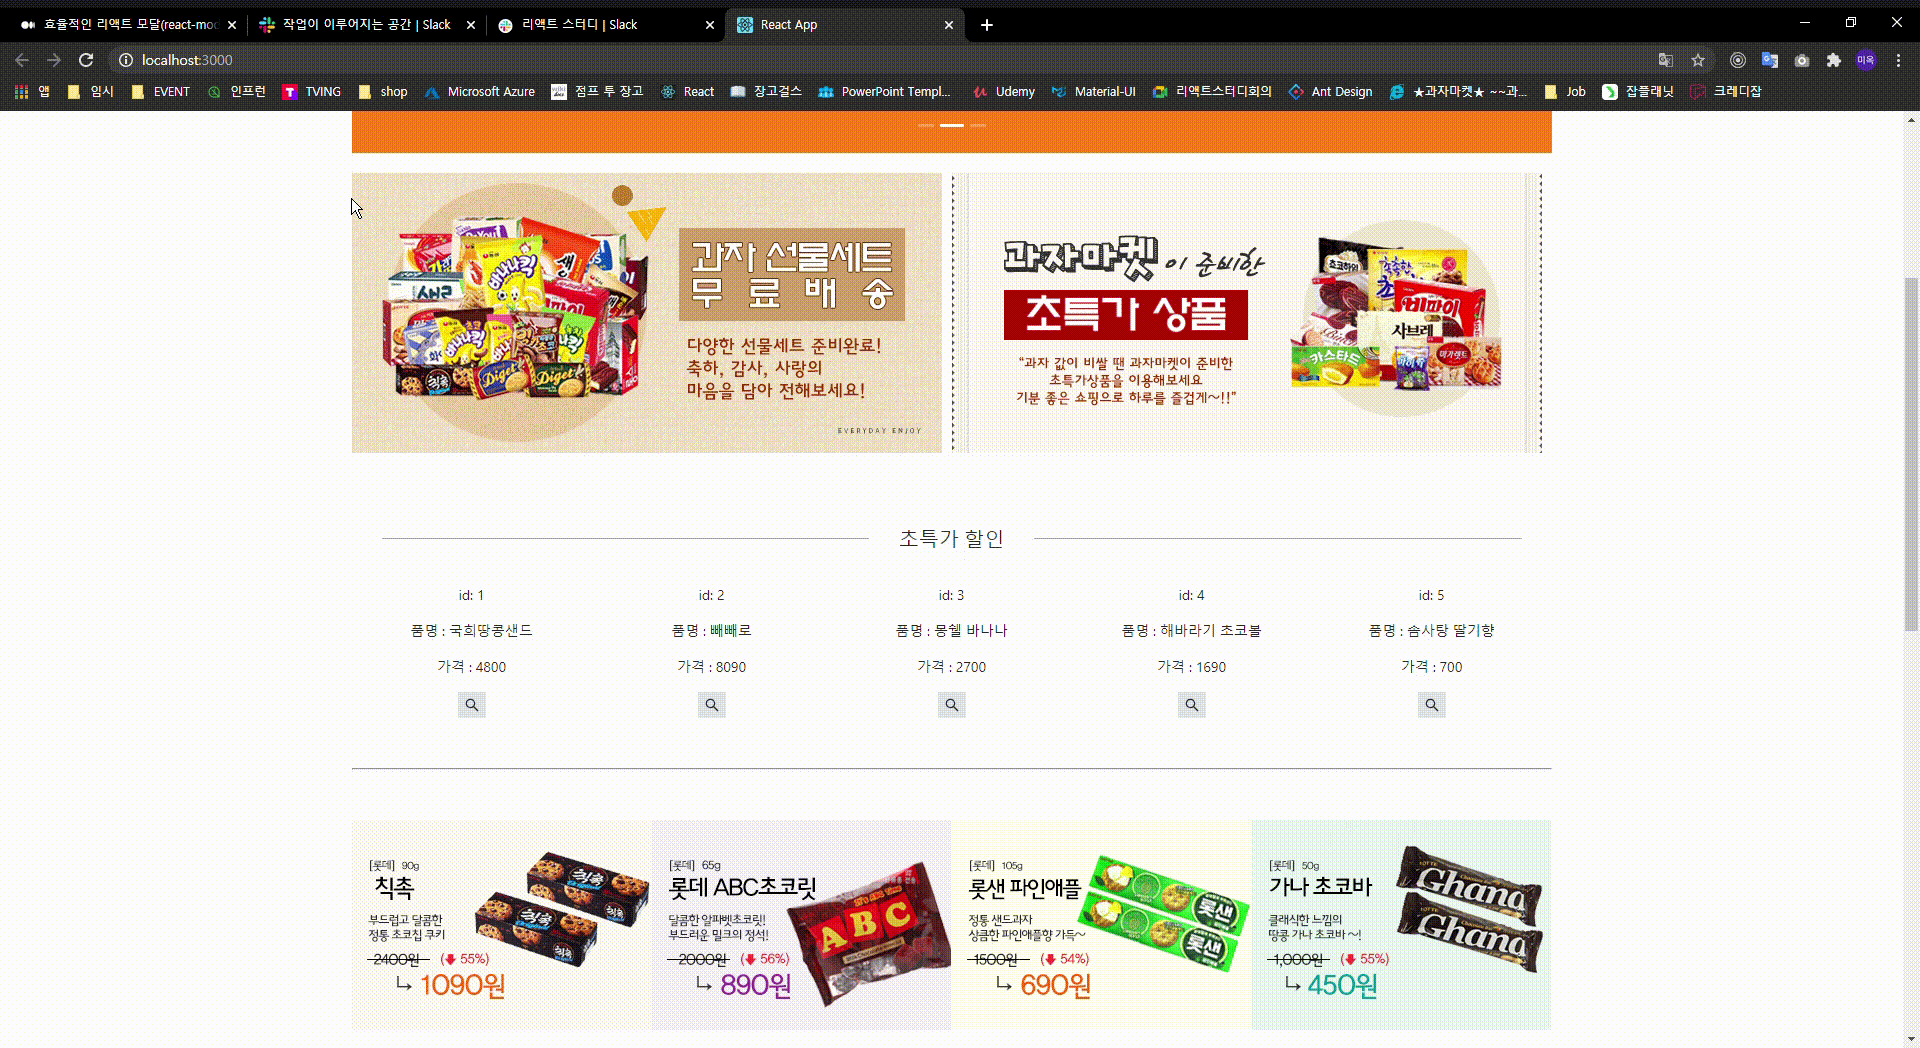The width and height of the screenshot is (1920, 1048).
Task: Click the browser forward arrow
Action: (x=54, y=60)
